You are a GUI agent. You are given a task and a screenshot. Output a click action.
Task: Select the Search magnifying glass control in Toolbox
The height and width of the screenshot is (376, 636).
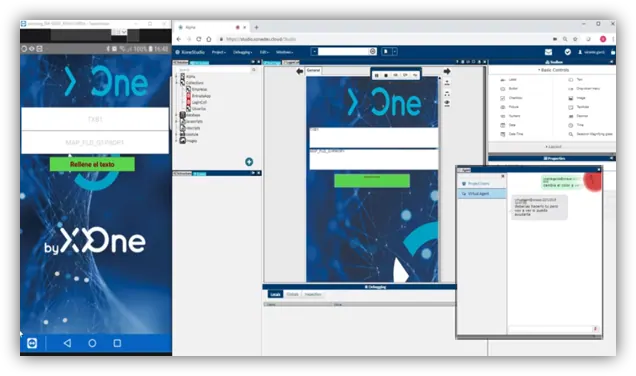[x=591, y=134]
